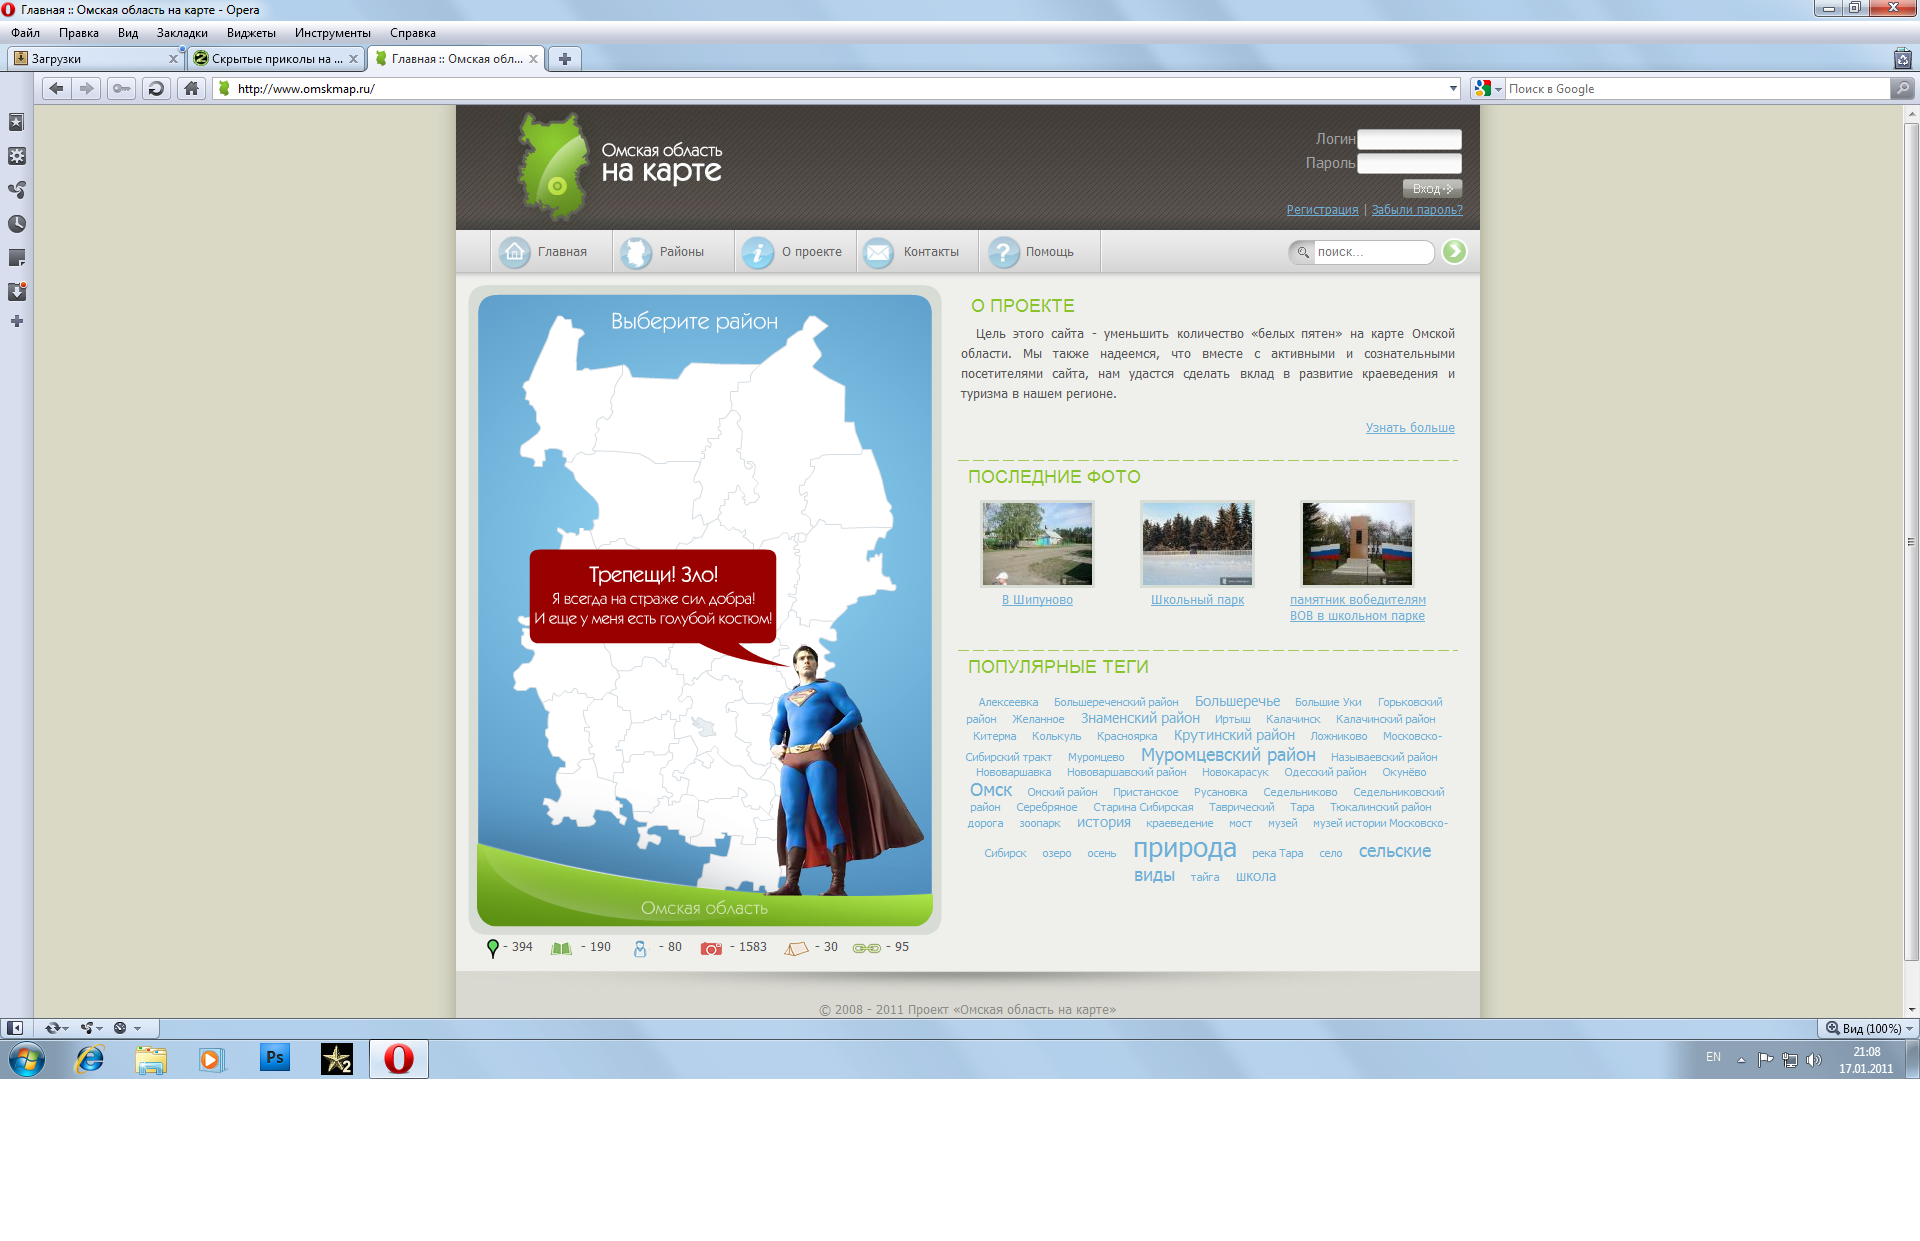
Task: Follow the Регистрация link
Action: click(x=1322, y=210)
